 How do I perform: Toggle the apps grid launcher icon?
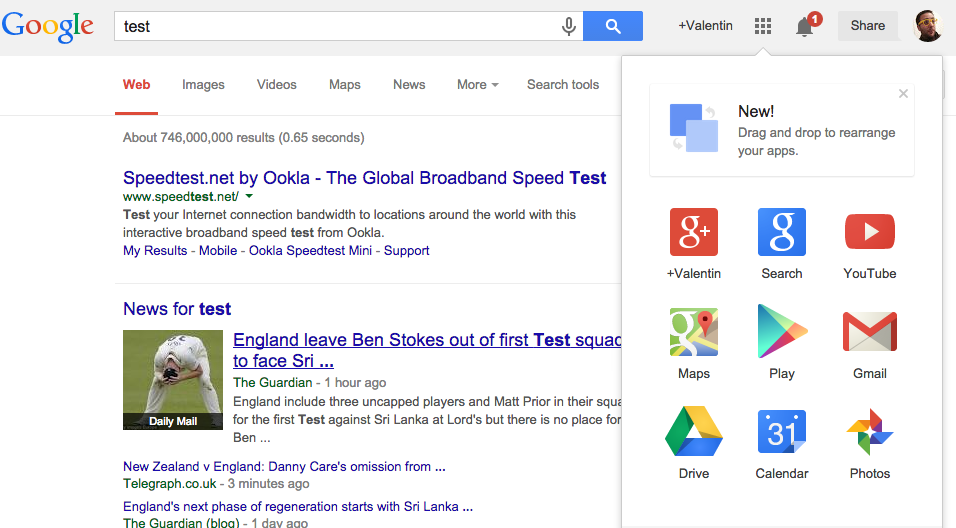coord(763,26)
